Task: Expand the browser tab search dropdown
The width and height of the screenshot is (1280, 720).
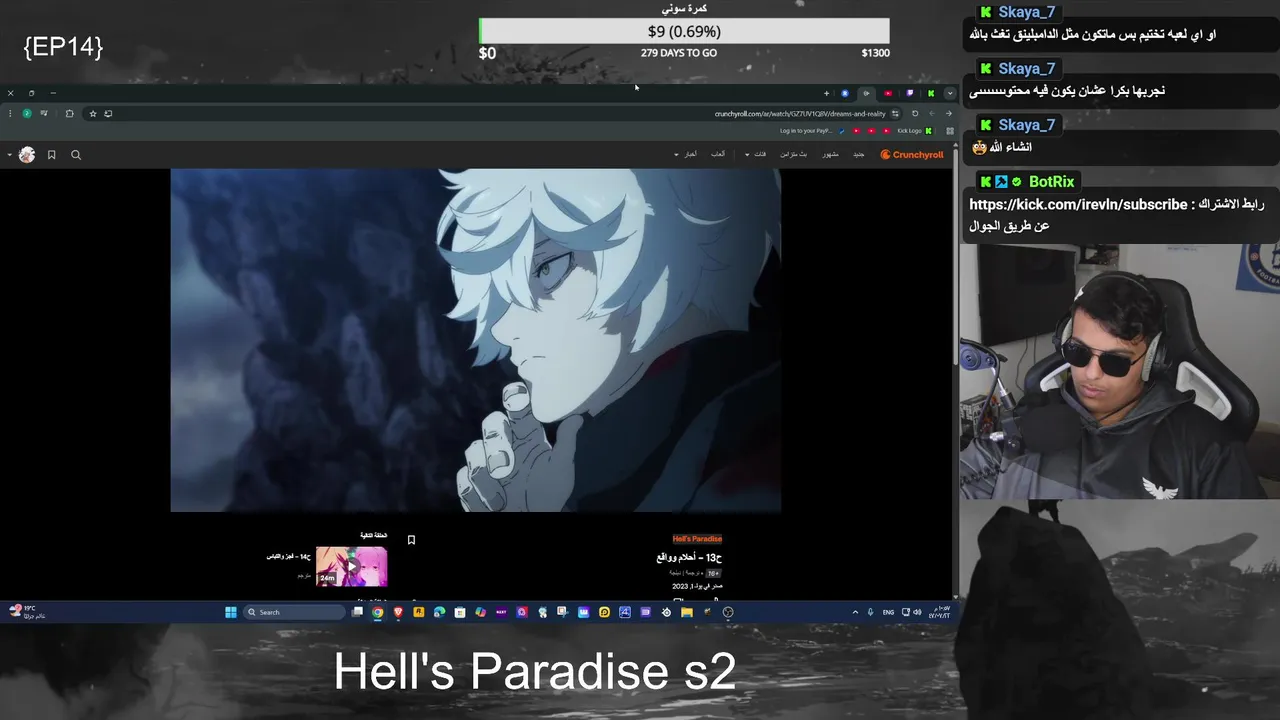Action: (950, 93)
